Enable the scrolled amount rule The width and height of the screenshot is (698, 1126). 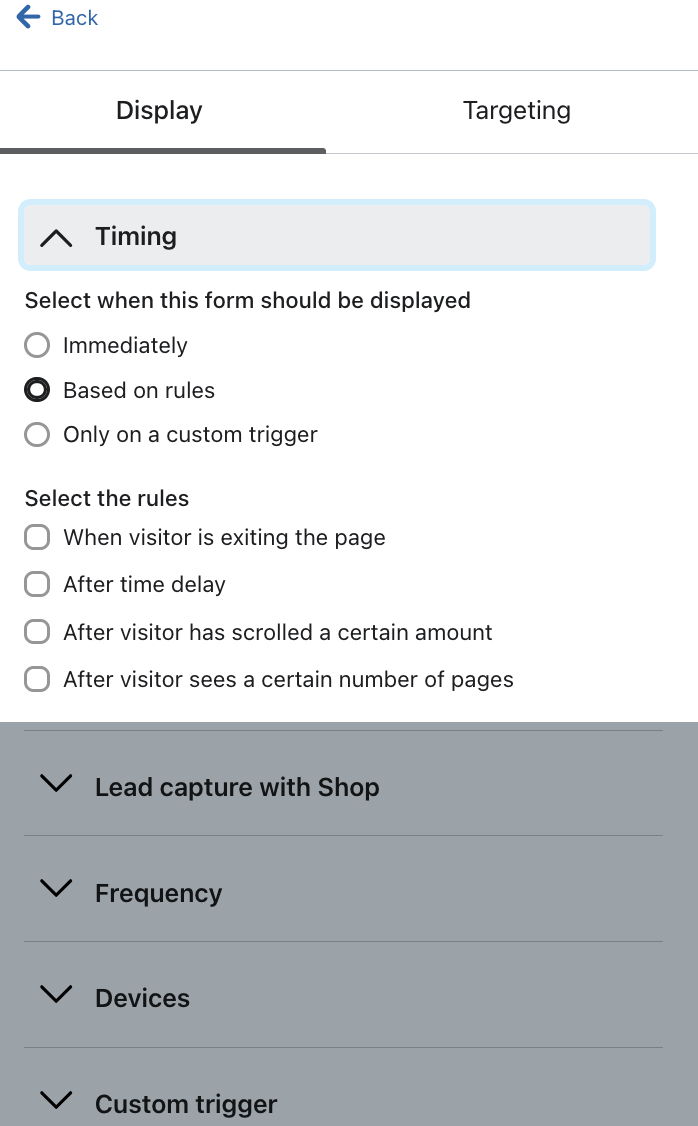pyautogui.click(x=37, y=631)
